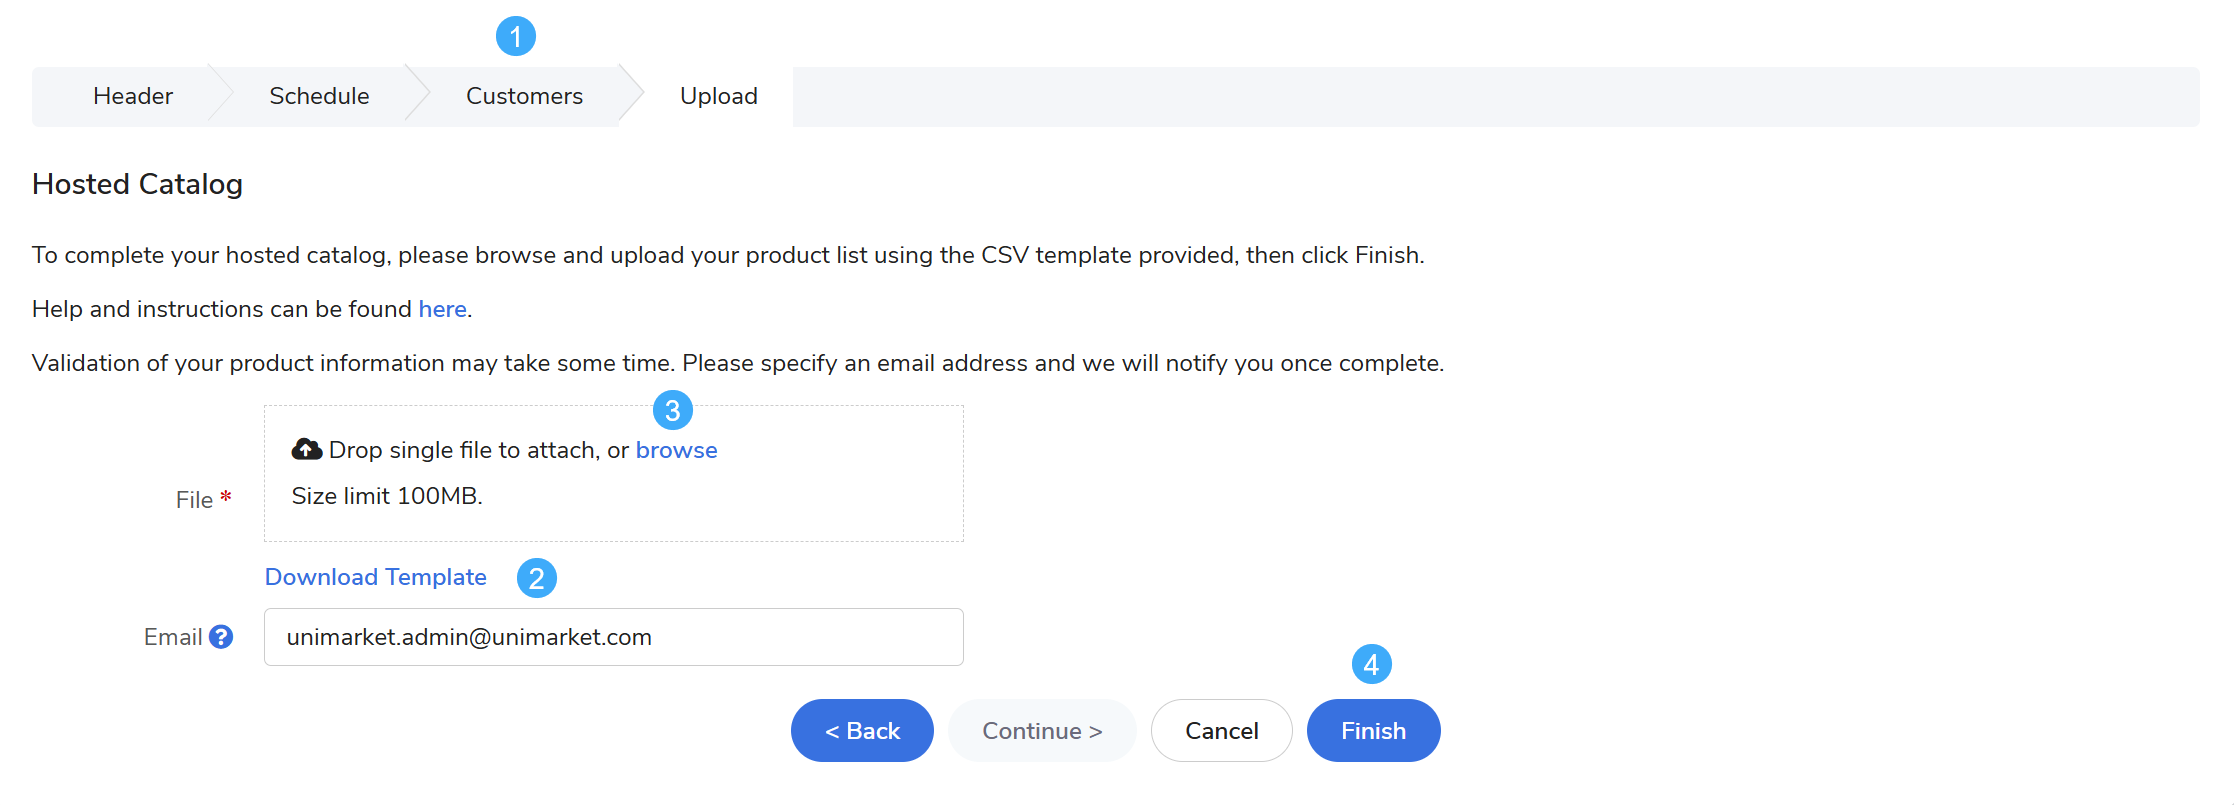Open the Header step tab
This screenshot has height=805, width=2234.
(x=133, y=96)
